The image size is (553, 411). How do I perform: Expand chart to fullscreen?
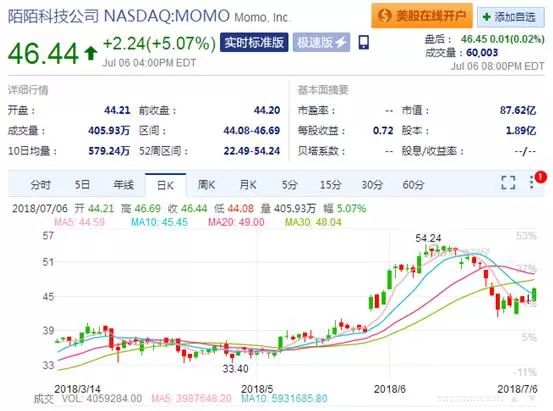(x=508, y=182)
